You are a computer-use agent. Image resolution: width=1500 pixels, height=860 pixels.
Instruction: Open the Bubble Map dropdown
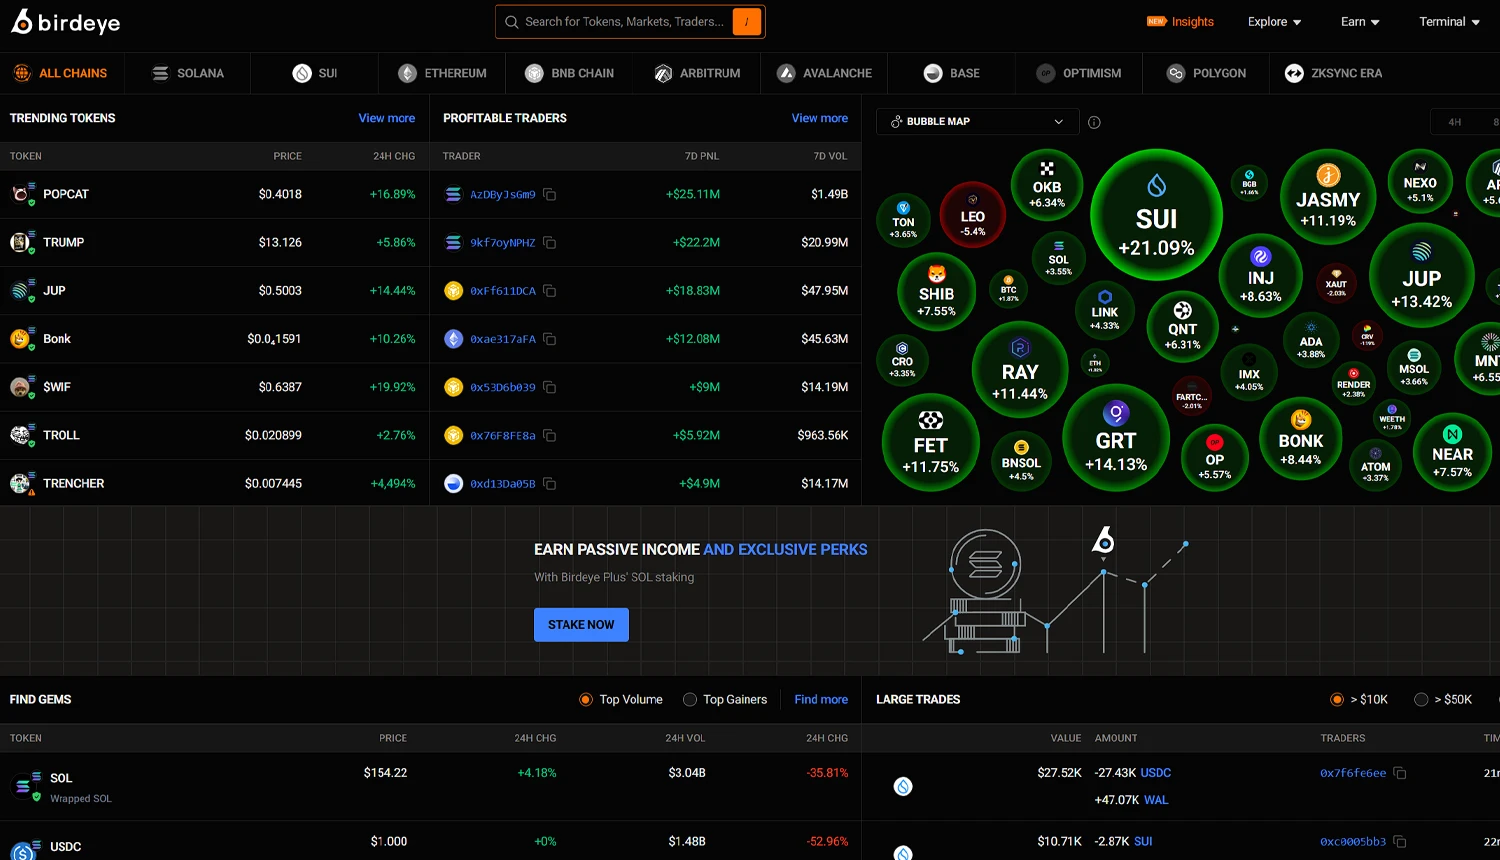pyautogui.click(x=978, y=122)
